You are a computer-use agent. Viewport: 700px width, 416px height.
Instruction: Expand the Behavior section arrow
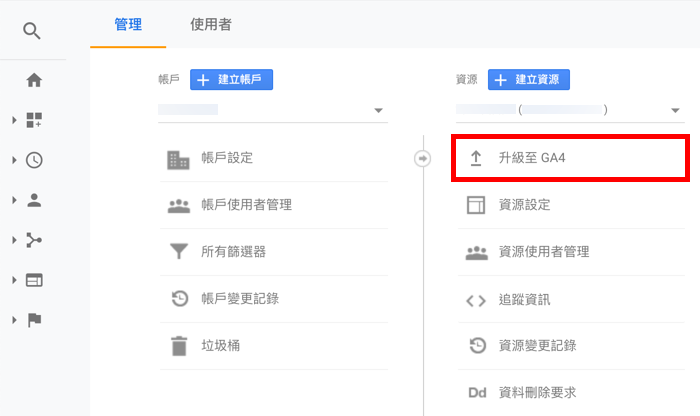pos(14,280)
